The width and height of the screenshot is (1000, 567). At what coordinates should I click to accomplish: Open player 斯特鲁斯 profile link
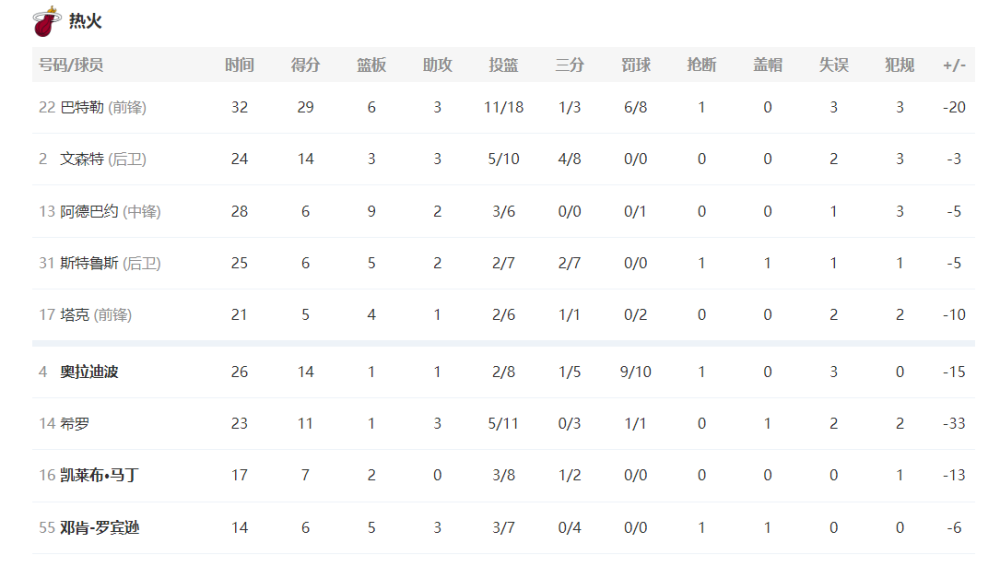[89, 263]
